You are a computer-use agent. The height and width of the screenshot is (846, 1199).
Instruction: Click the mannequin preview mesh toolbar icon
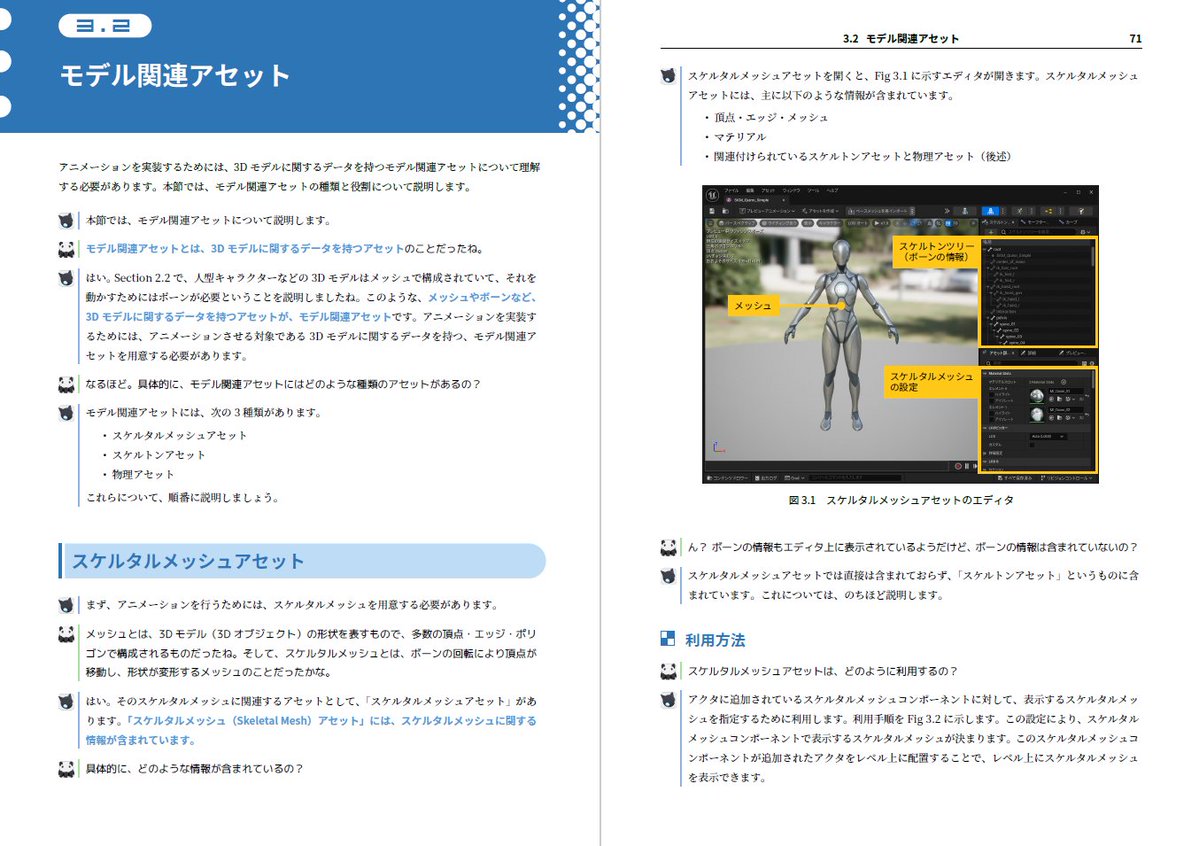[x=964, y=210]
